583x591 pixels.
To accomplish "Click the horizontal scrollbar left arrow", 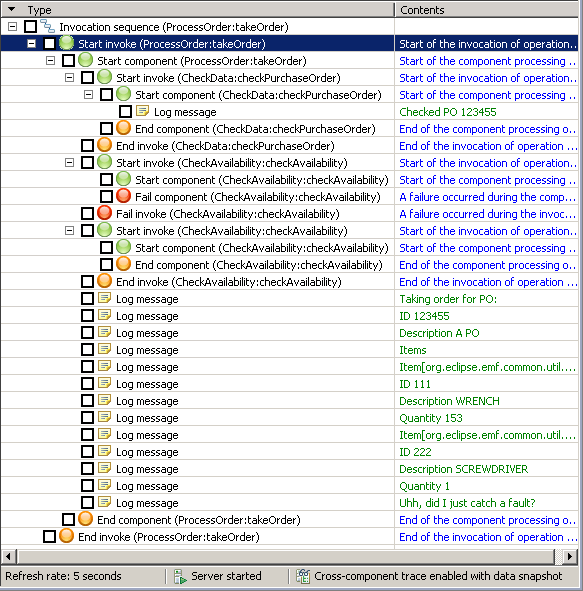I will pyautogui.click(x=8, y=556).
